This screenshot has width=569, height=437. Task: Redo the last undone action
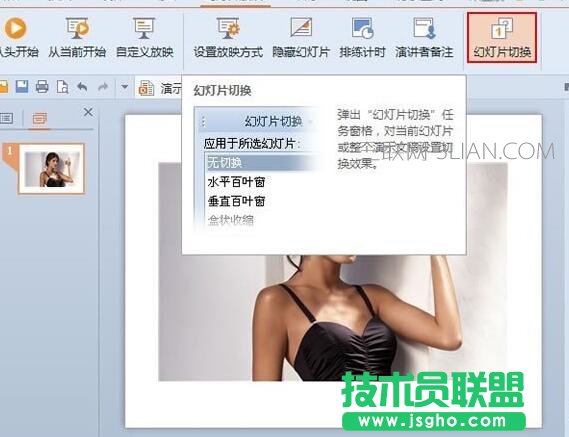[x=103, y=87]
